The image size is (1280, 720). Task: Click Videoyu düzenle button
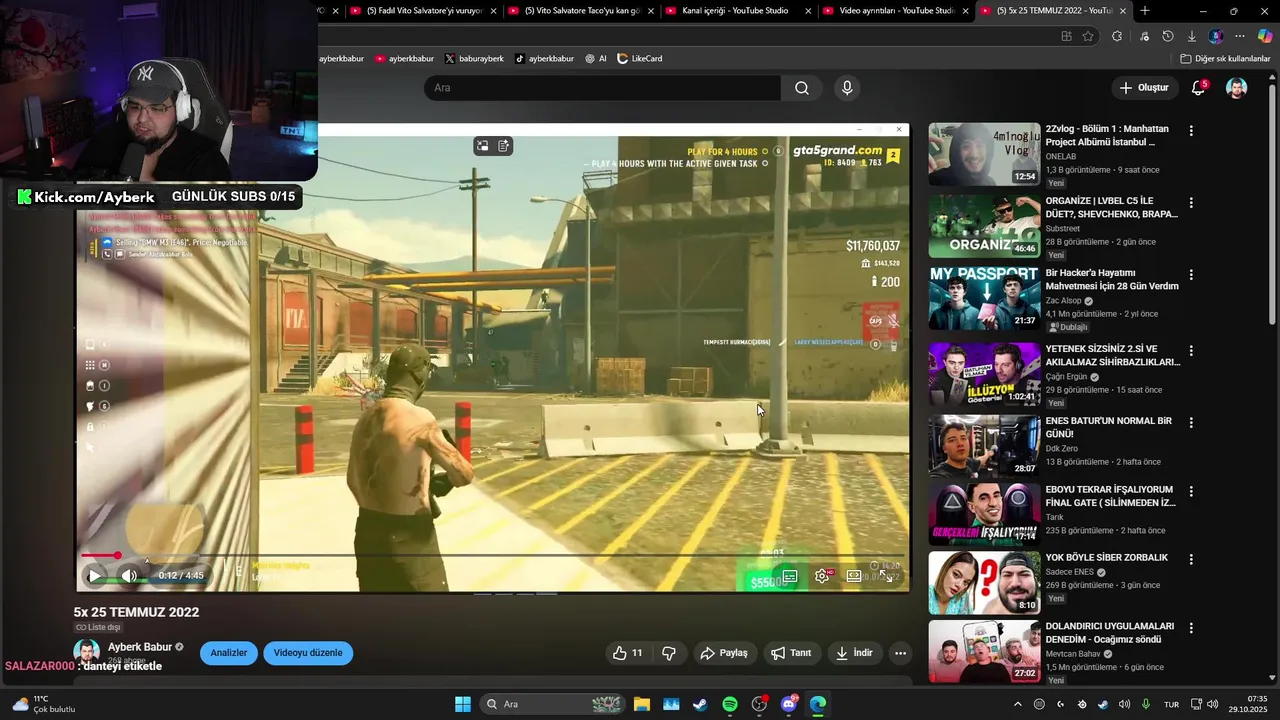tap(308, 653)
